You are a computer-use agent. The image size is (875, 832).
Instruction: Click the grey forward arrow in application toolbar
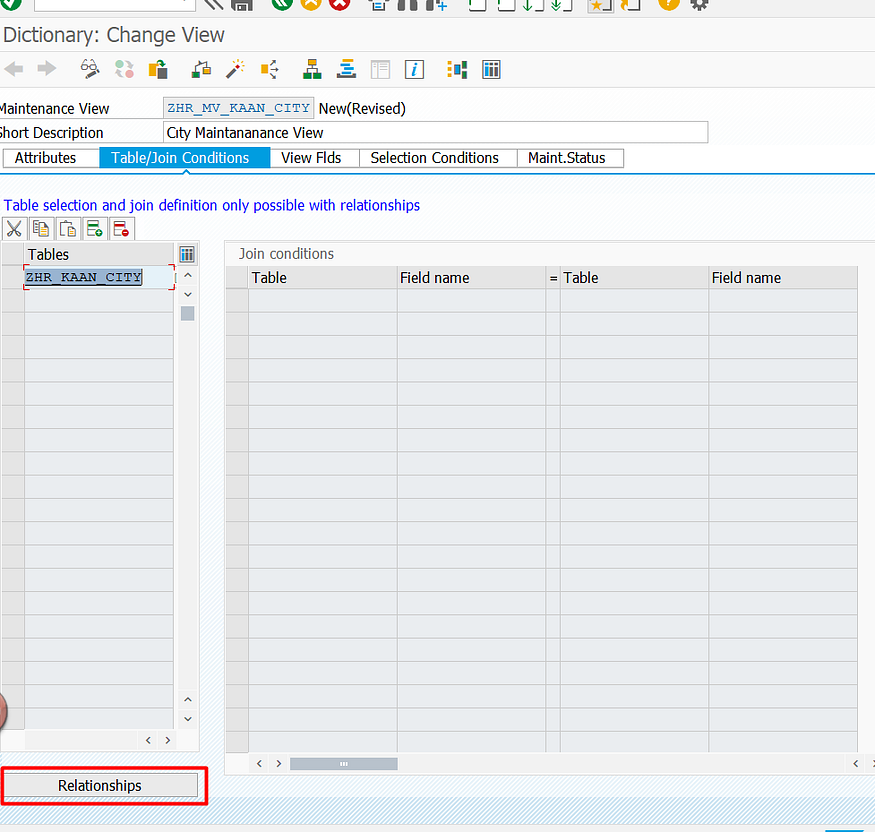pos(47,69)
